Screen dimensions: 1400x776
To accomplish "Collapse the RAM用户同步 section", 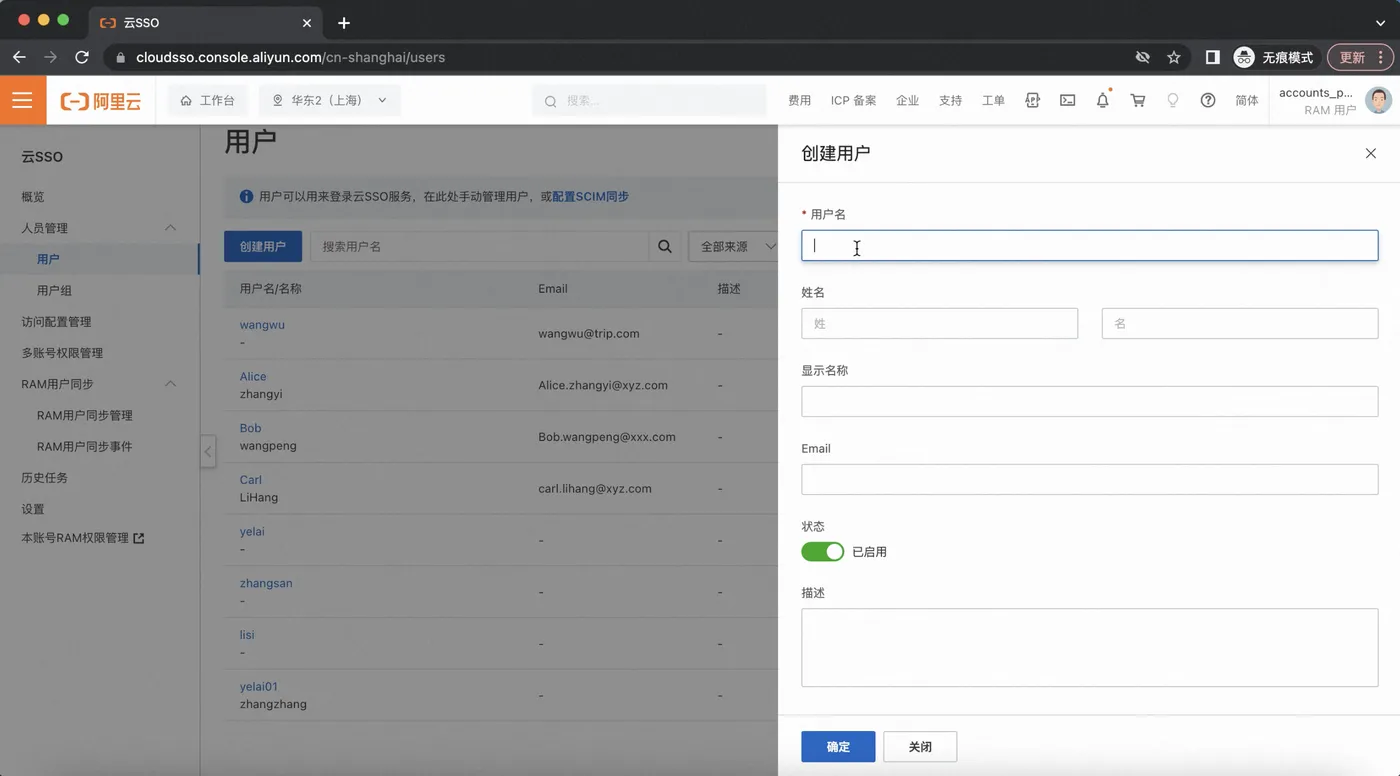I will 171,384.
